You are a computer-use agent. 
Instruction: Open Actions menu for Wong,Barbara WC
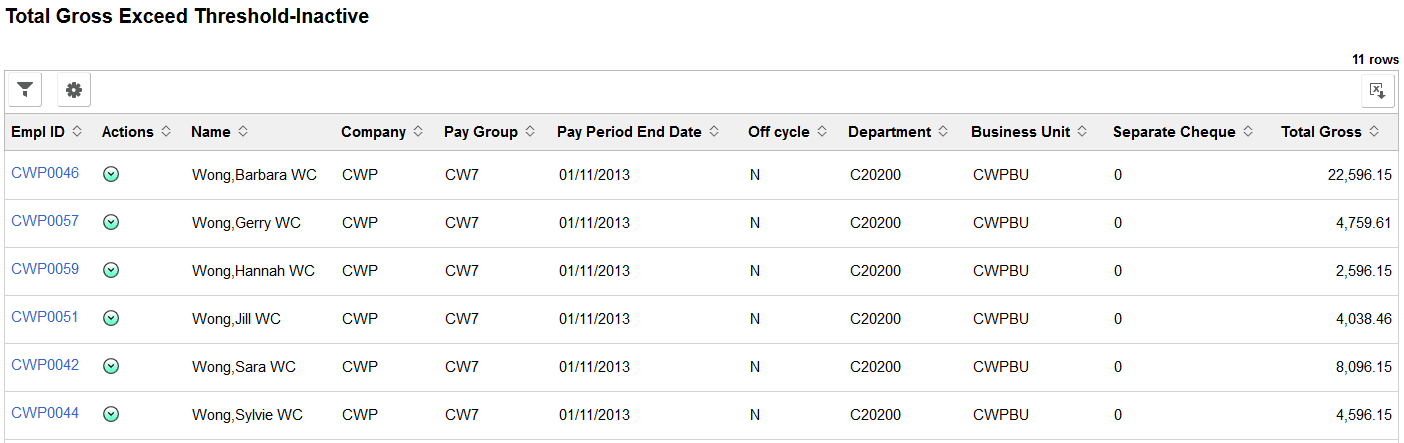point(111,175)
